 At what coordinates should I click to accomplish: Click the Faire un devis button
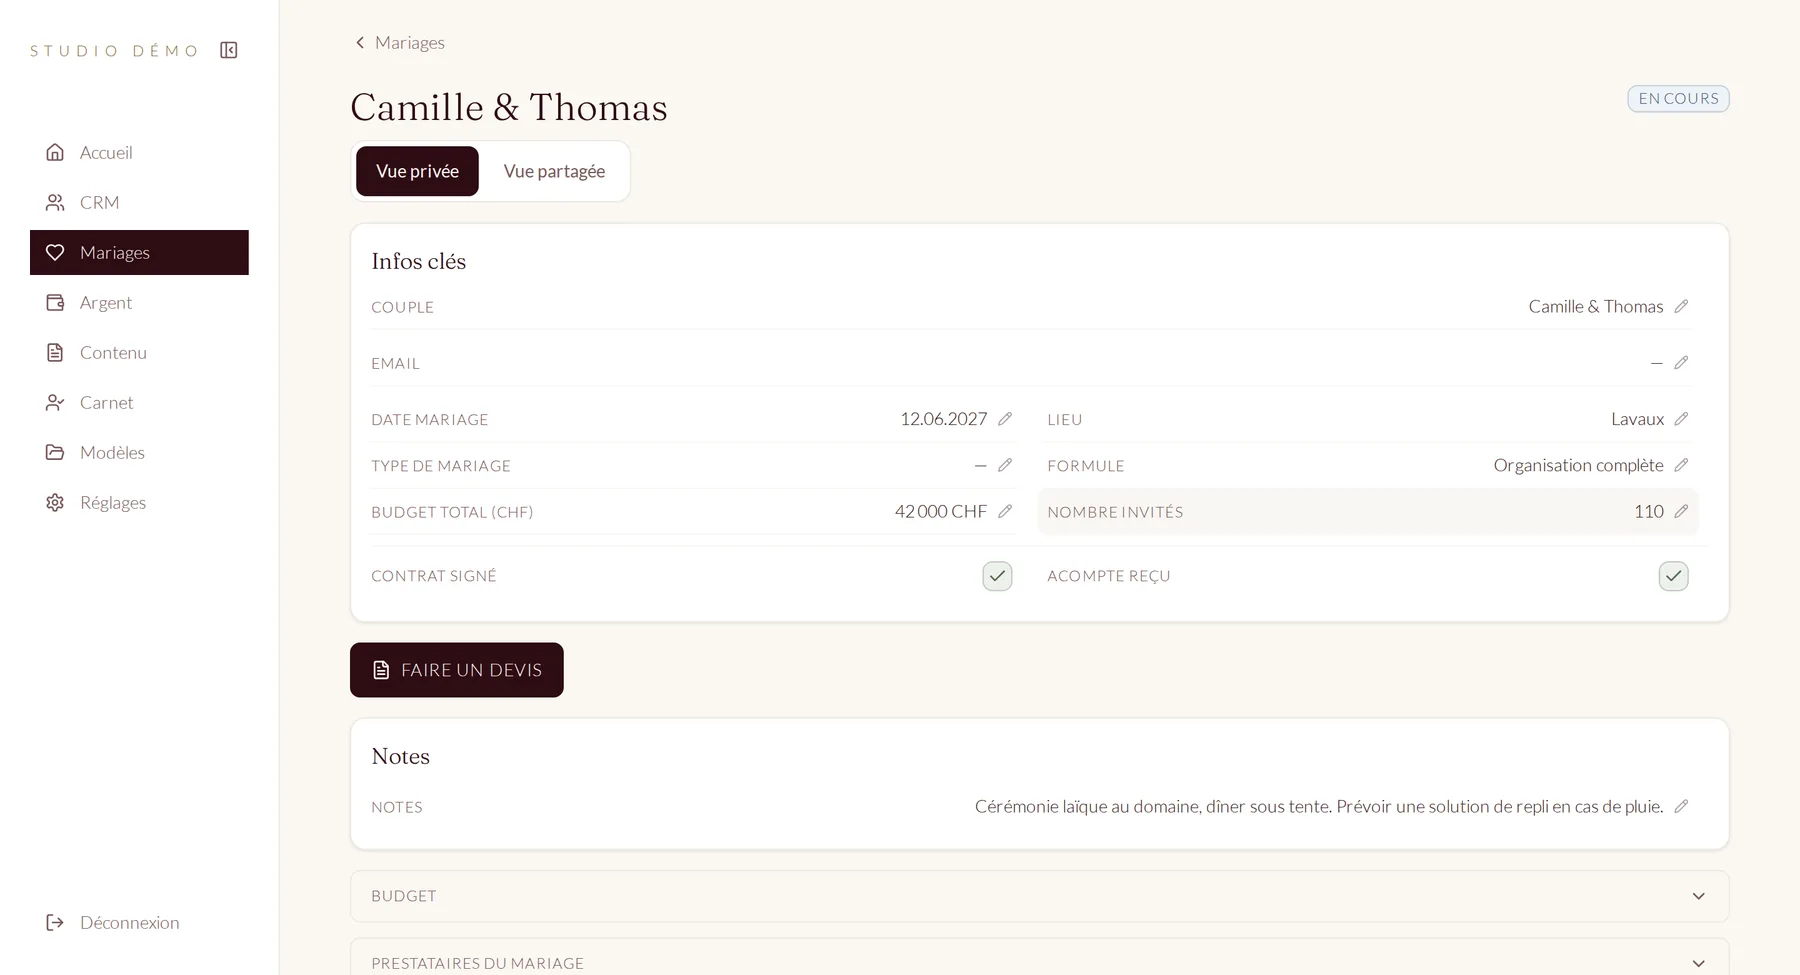tap(457, 670)
